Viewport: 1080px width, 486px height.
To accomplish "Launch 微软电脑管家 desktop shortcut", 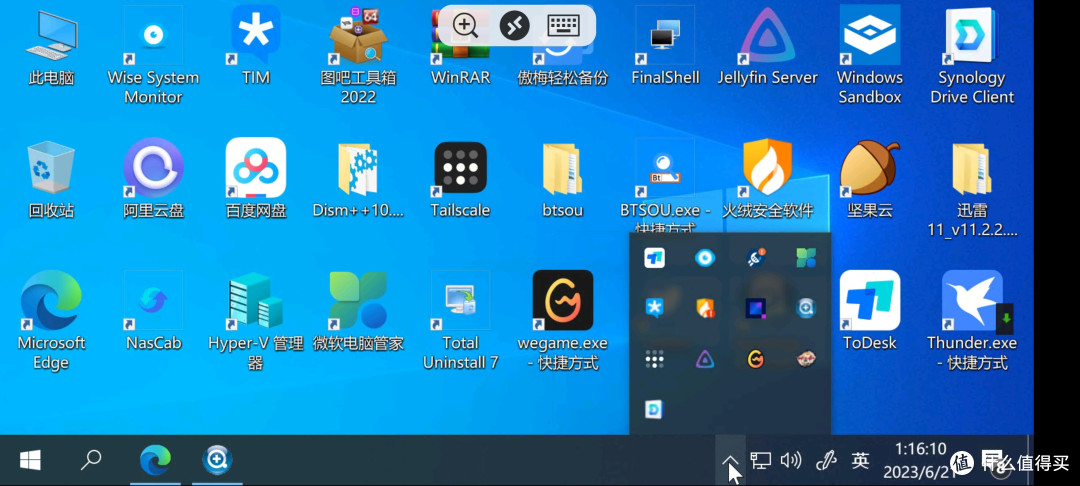I will pos(358,311).
